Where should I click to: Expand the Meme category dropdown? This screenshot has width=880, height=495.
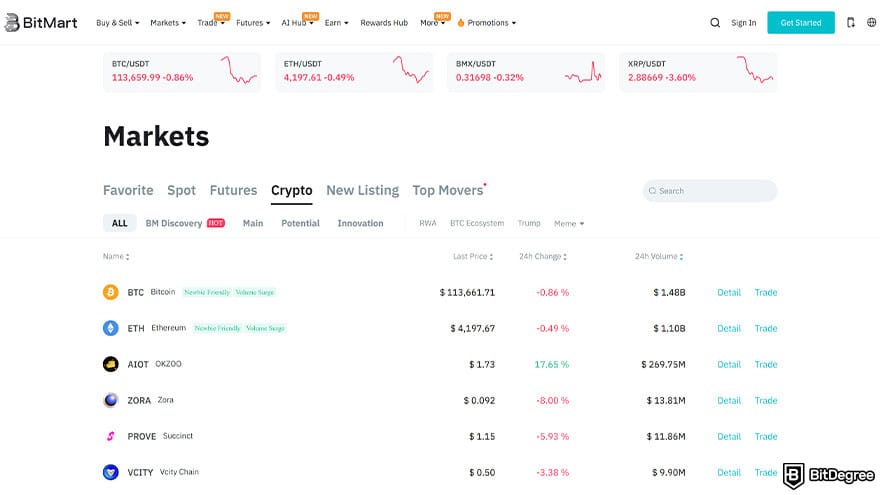pyautogui.click(x=569, y=223)
